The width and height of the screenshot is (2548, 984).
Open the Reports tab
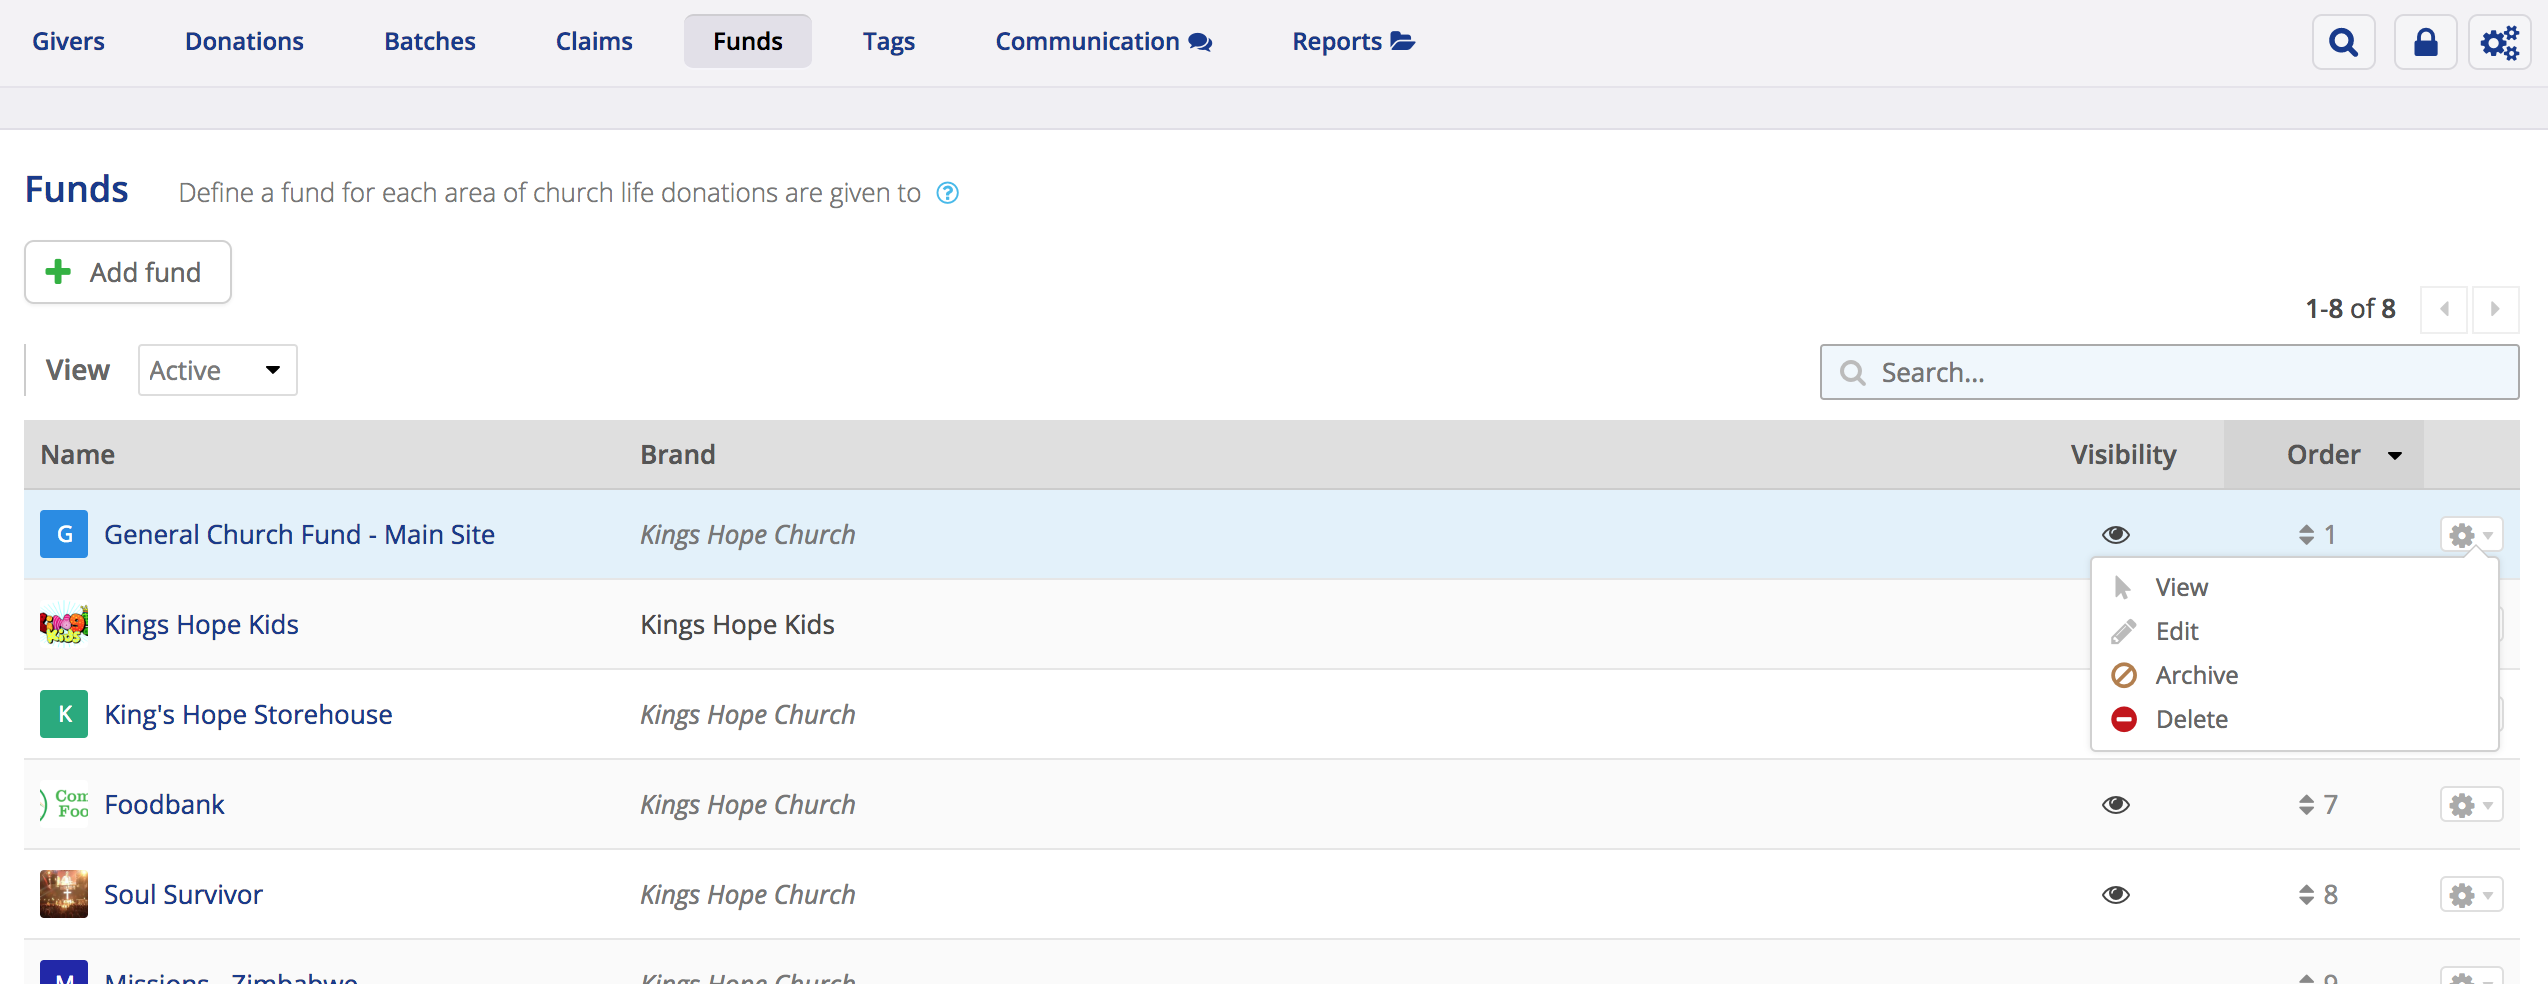[1354, 41]
